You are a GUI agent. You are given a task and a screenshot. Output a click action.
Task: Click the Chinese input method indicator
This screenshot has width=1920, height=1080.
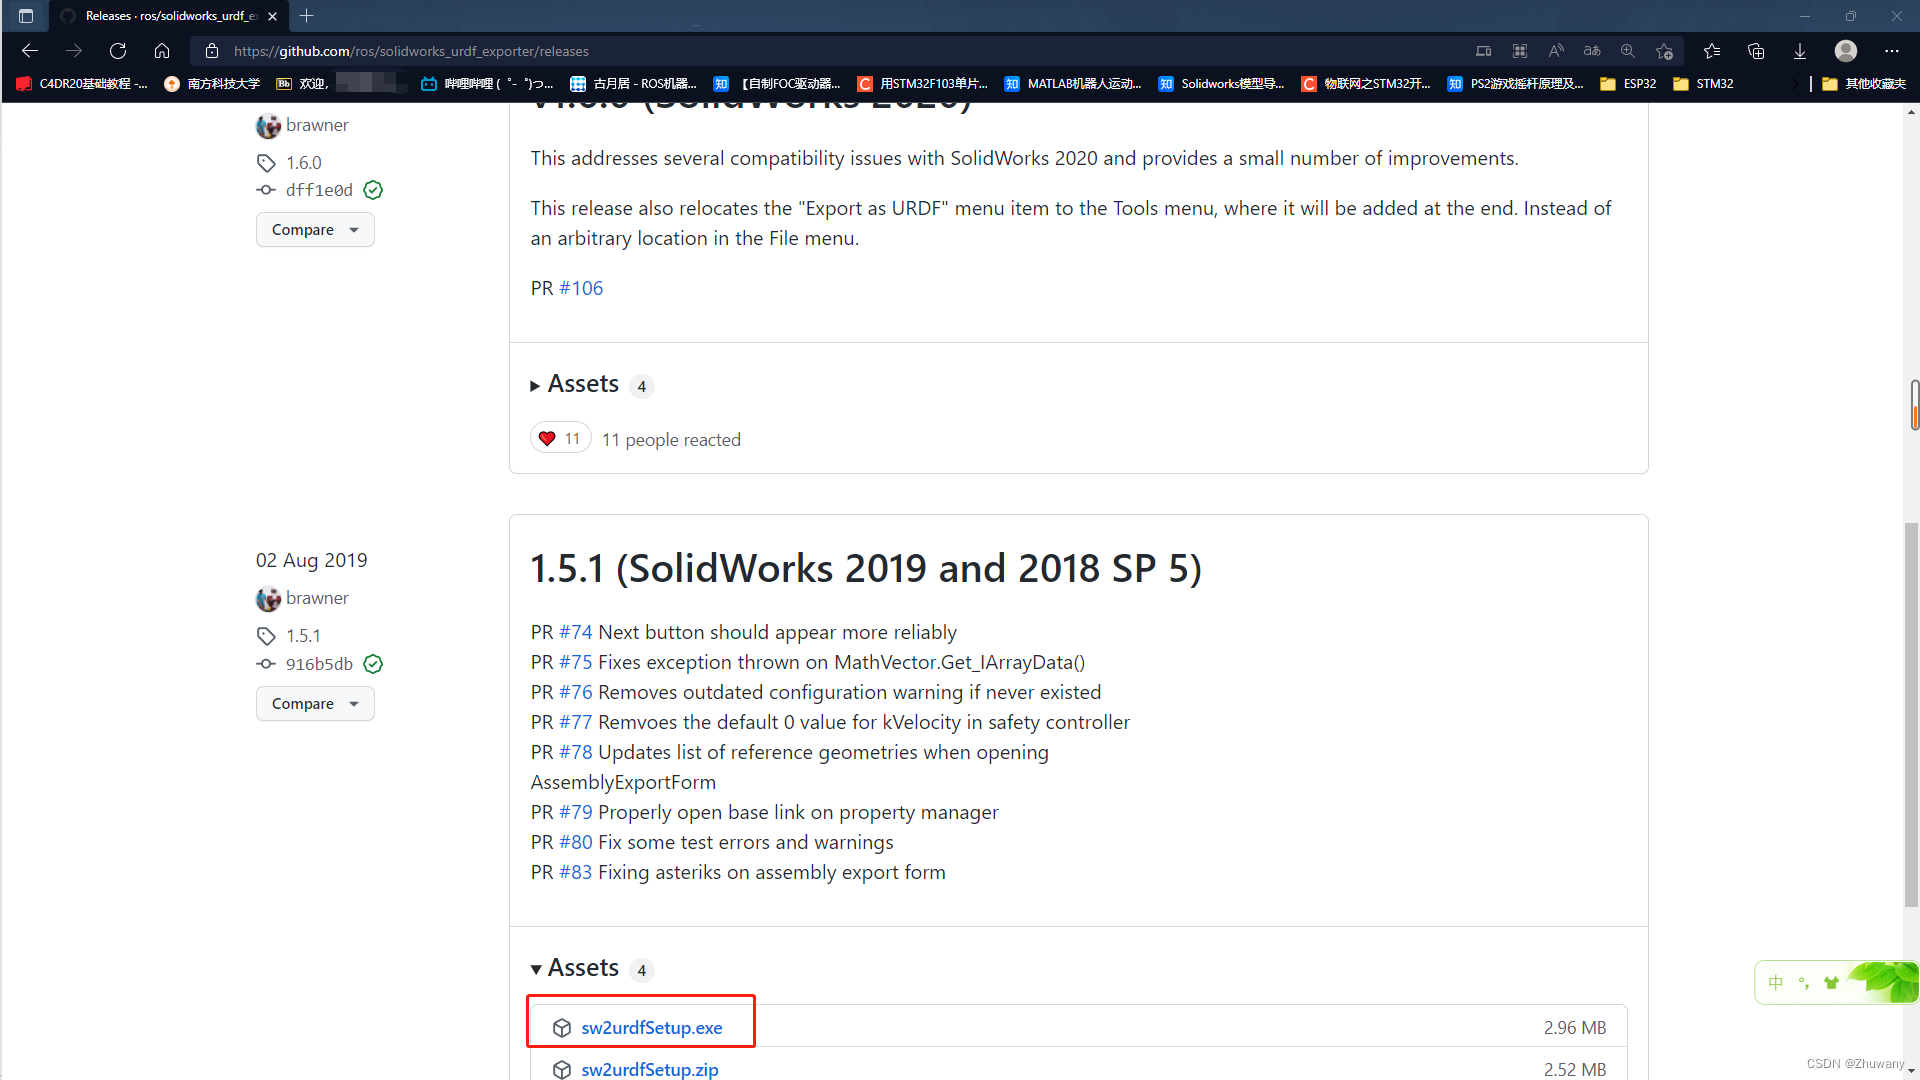tap(1776, 983)
